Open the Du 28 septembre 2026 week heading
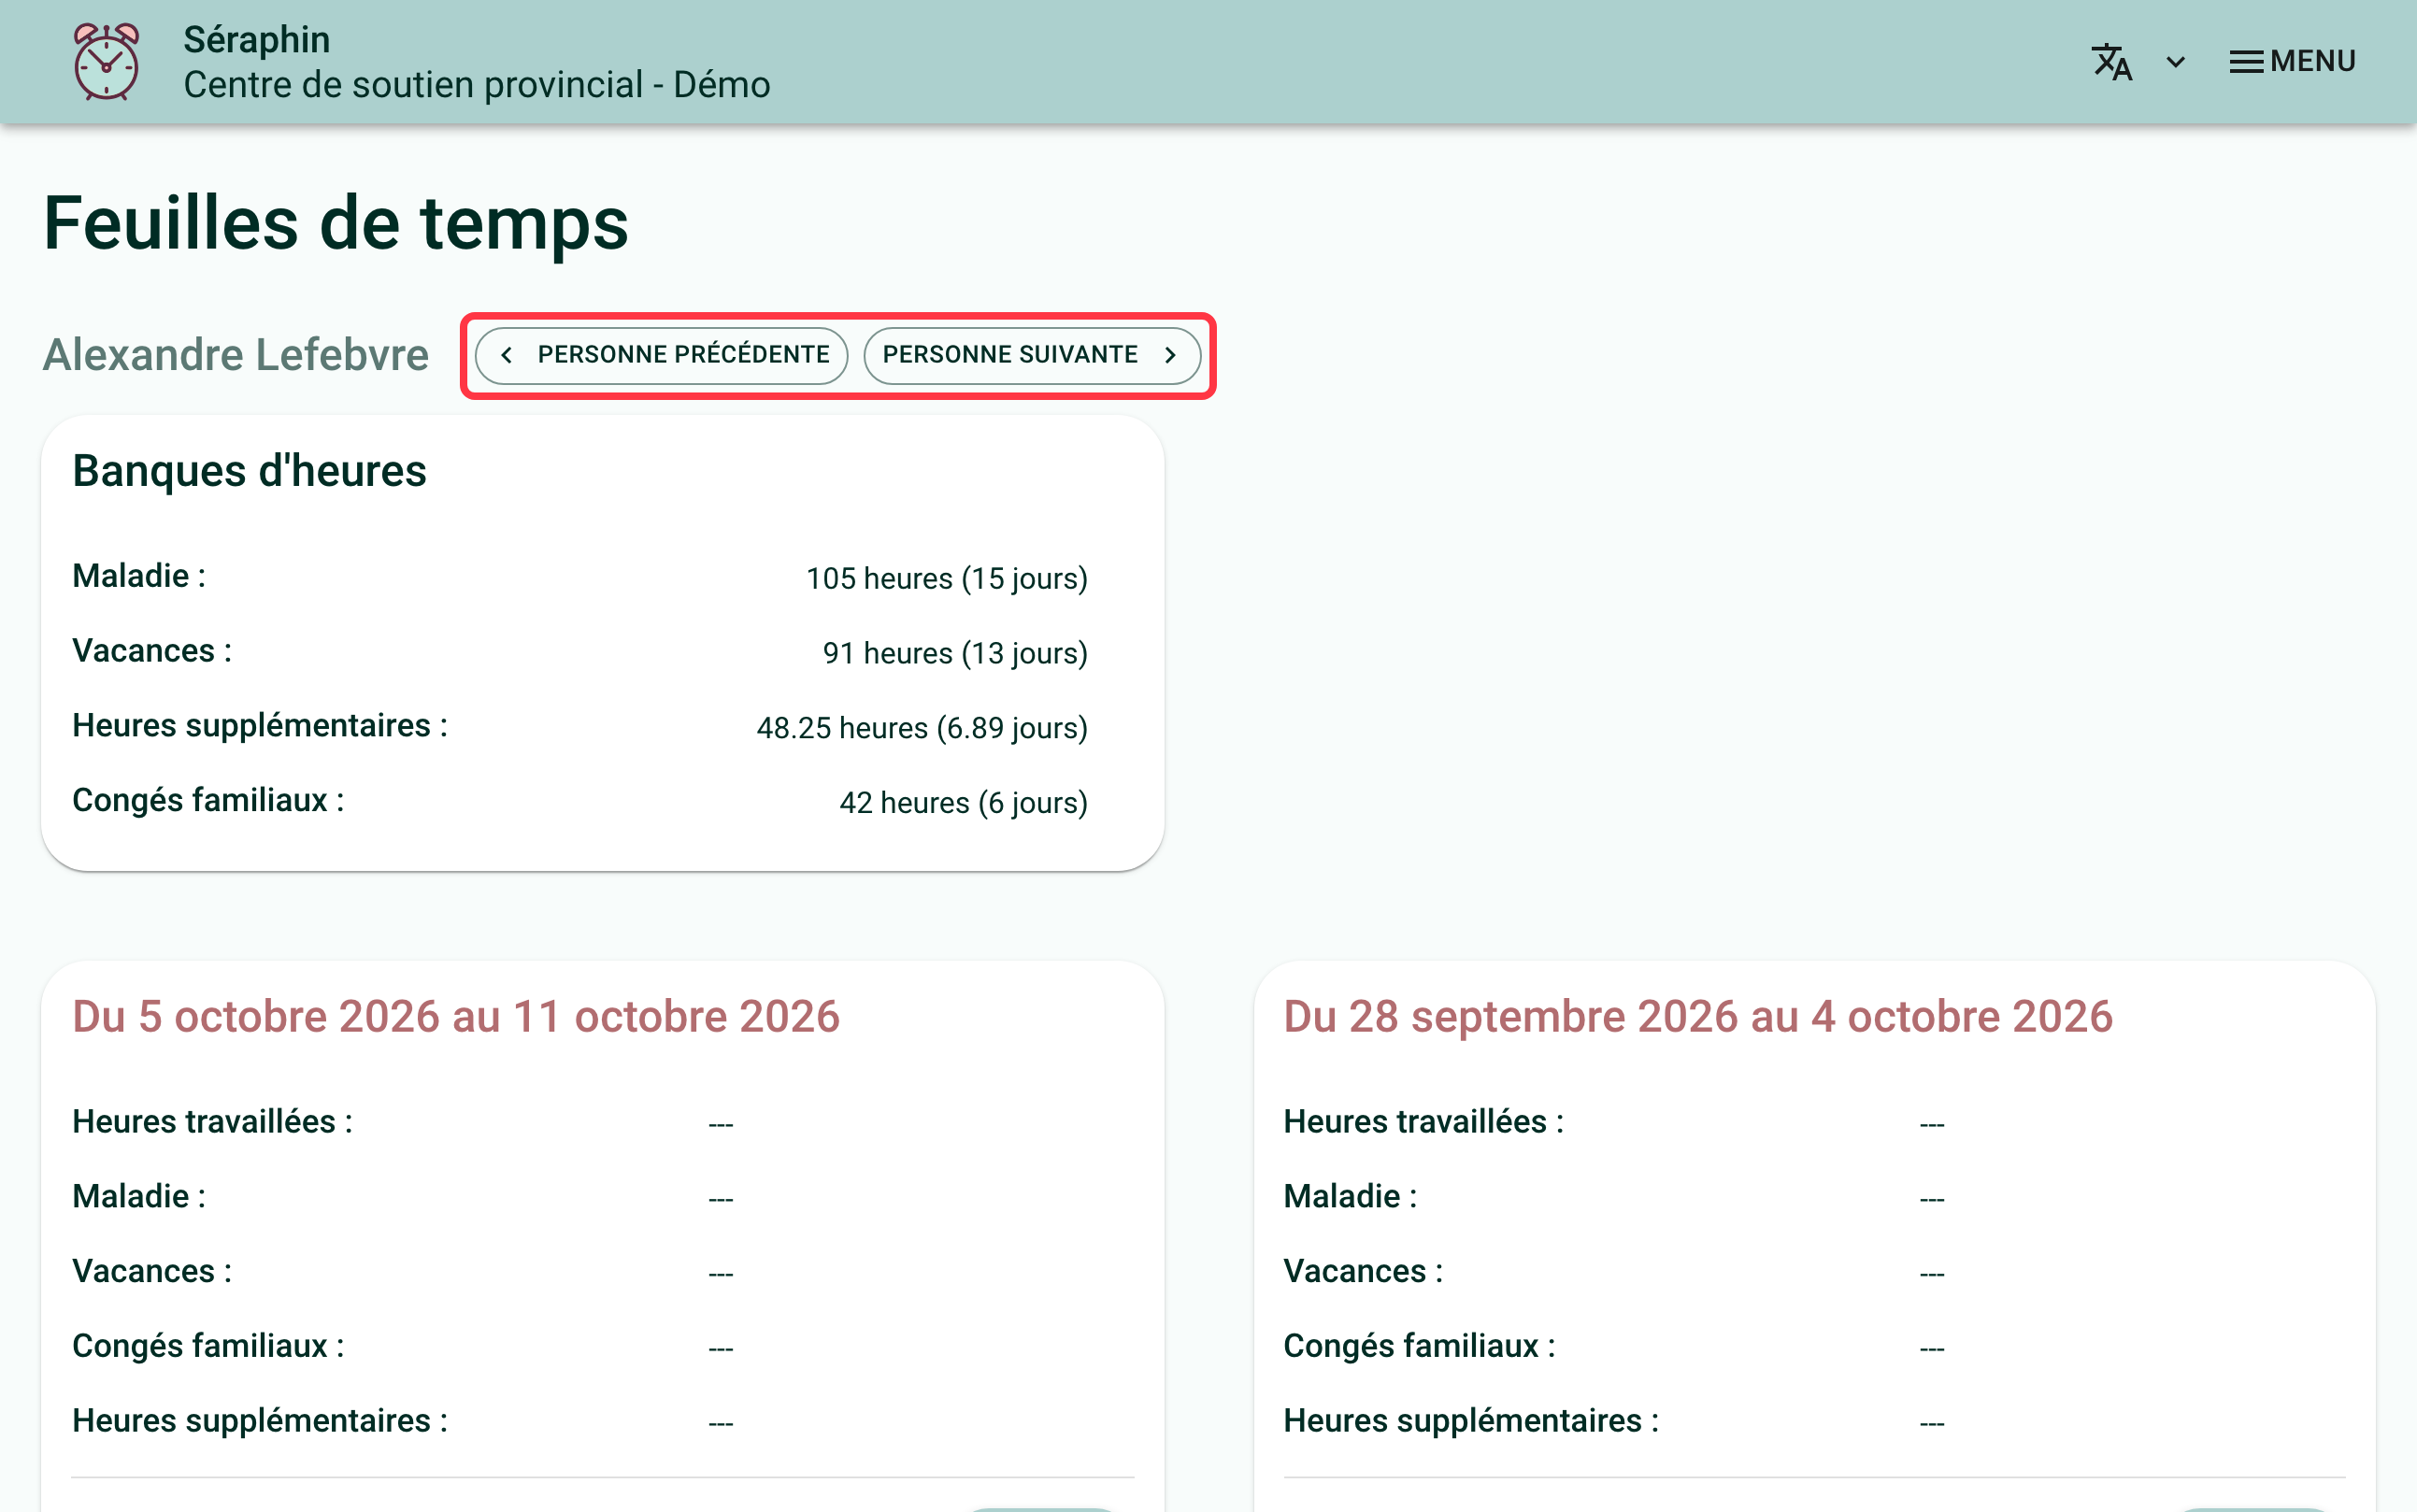Image resolution: width=2417 pixels, height=1512 pixels. click(1698, 1016)
